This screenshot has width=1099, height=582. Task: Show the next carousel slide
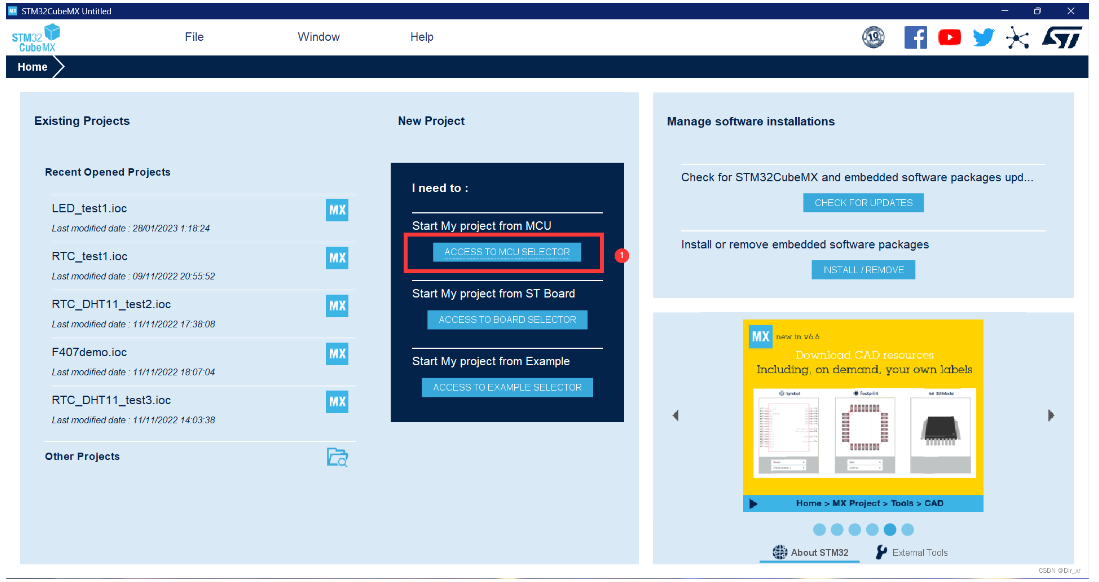click(x=1051, y=415)
